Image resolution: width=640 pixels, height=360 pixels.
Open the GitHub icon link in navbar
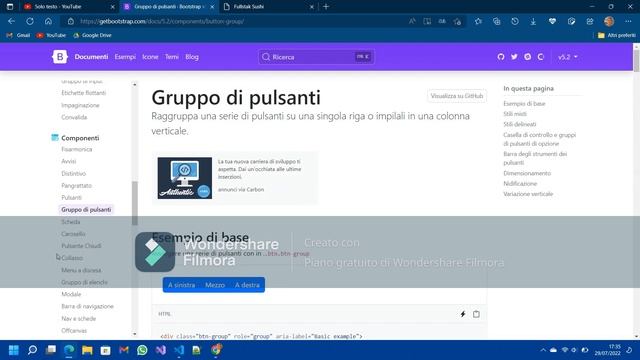coord(501,57)
